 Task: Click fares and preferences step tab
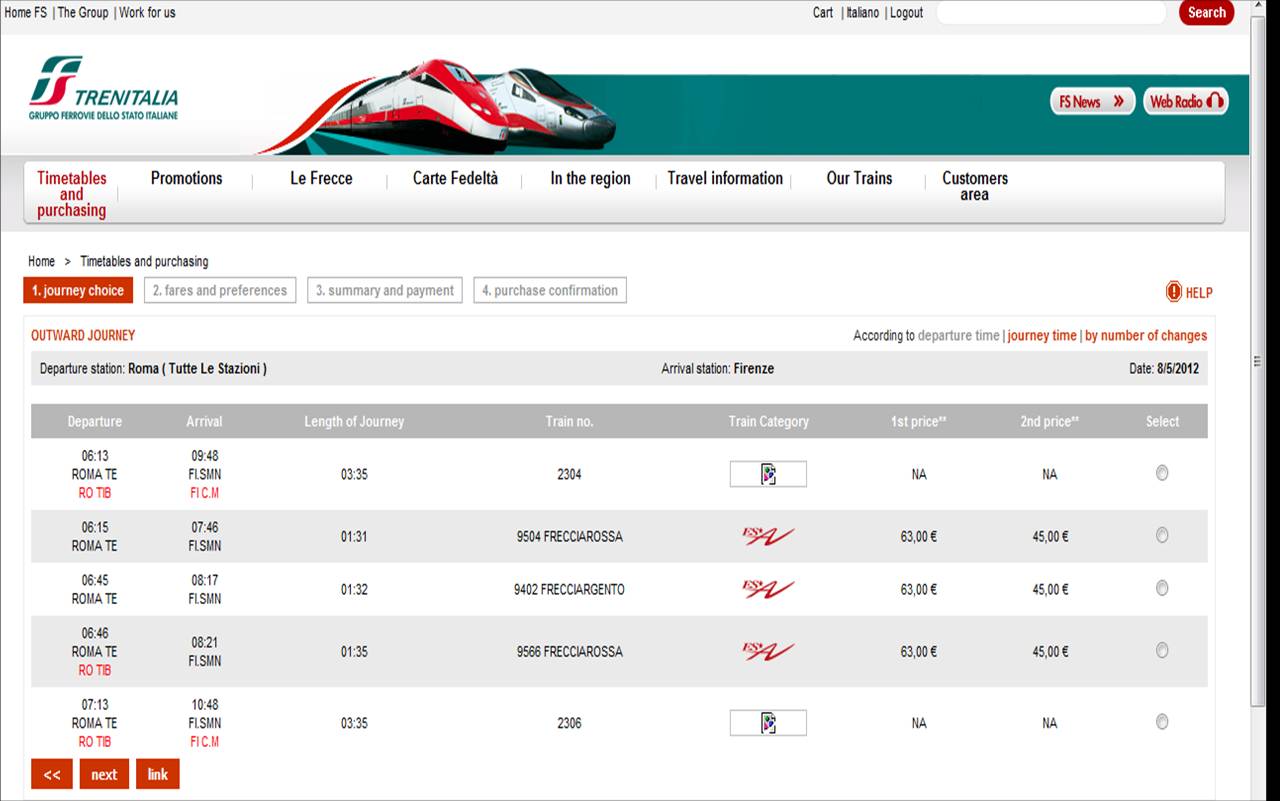[x=220, y=290]
